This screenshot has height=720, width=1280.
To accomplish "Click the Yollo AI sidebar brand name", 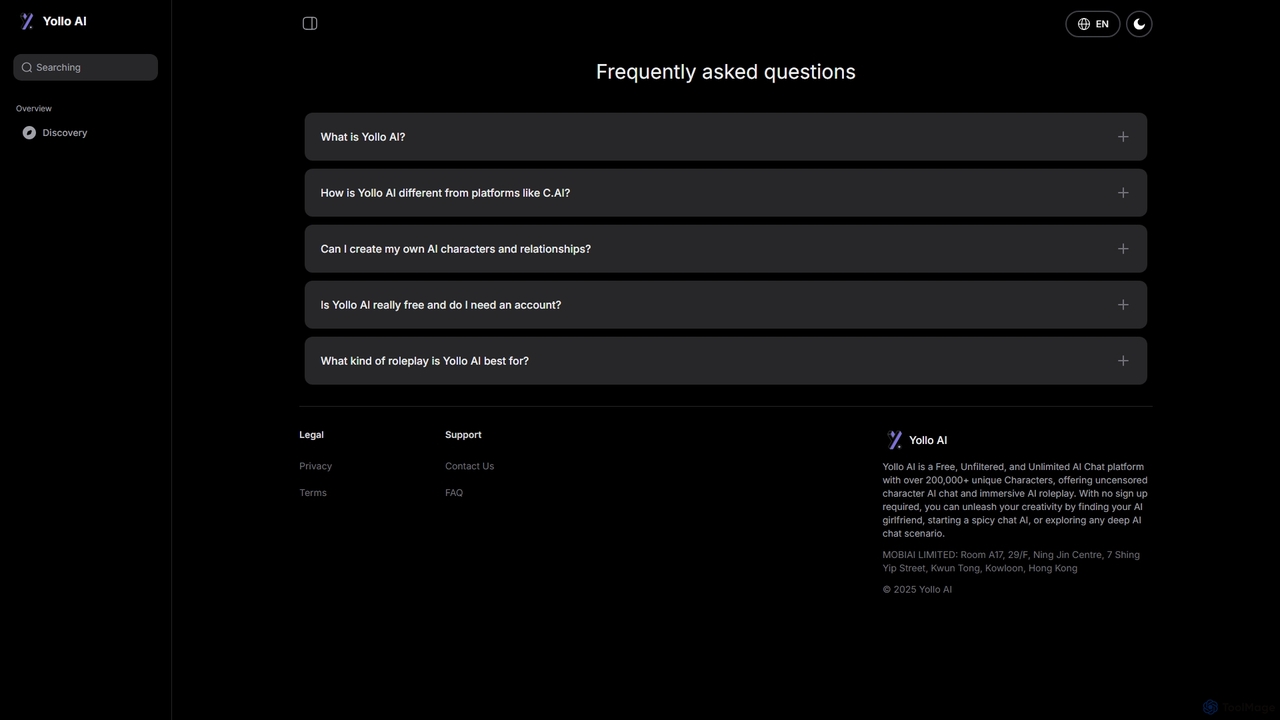I will [65, 21].
